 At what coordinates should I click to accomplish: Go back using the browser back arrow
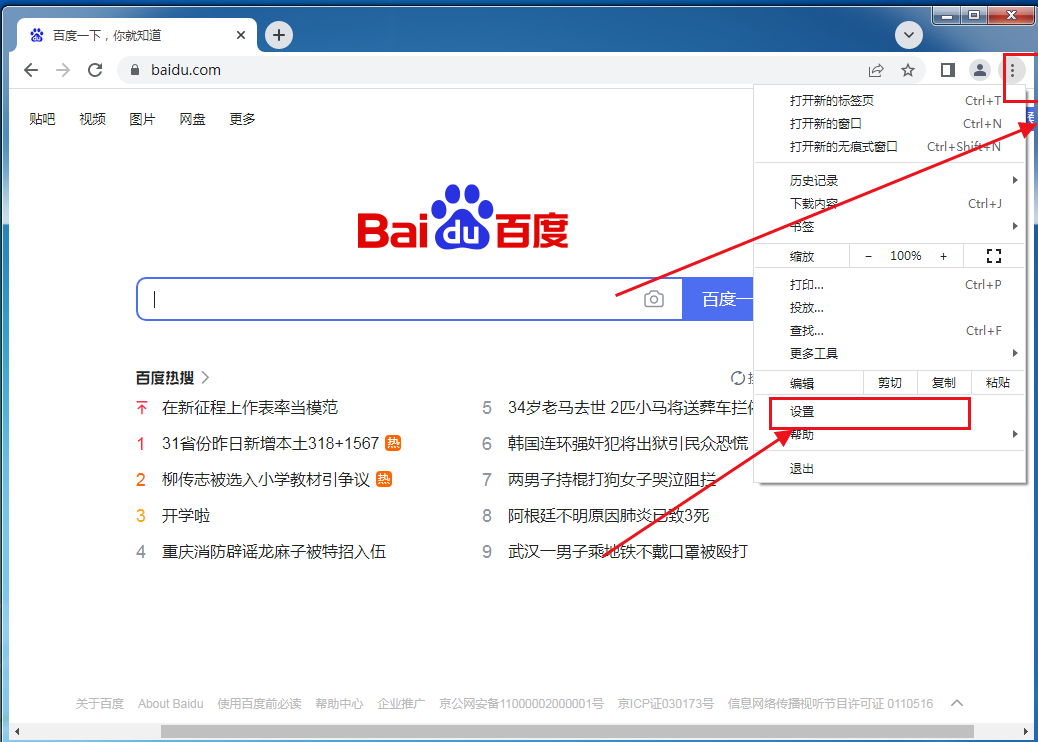tap(31, 70)
